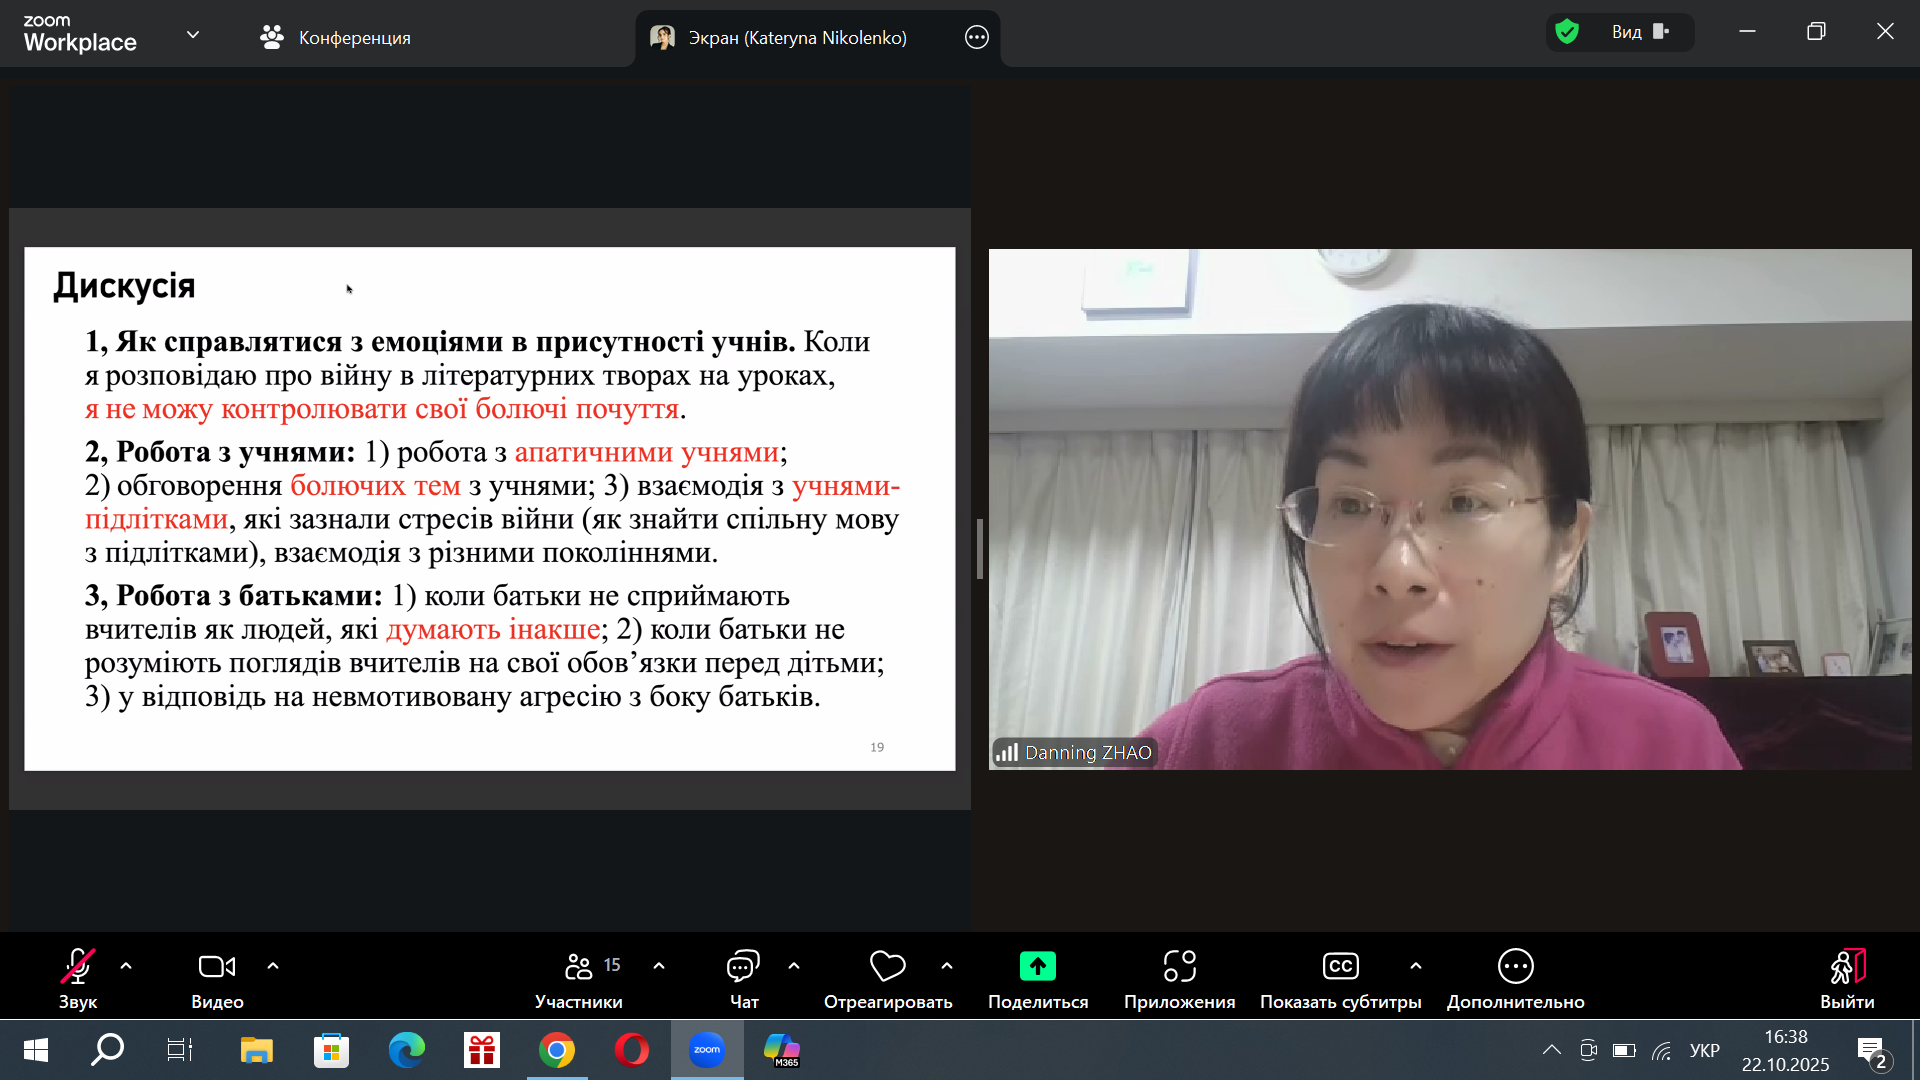Click the green encryption shield icon
This screenshot has height=1080, width=1920.
1567,32
